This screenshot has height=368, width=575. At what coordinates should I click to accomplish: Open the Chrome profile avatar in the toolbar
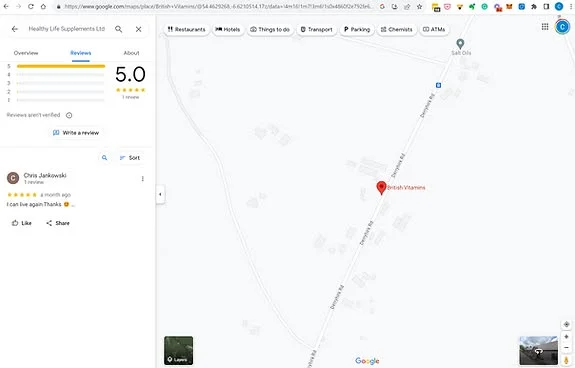coord(558,6)
